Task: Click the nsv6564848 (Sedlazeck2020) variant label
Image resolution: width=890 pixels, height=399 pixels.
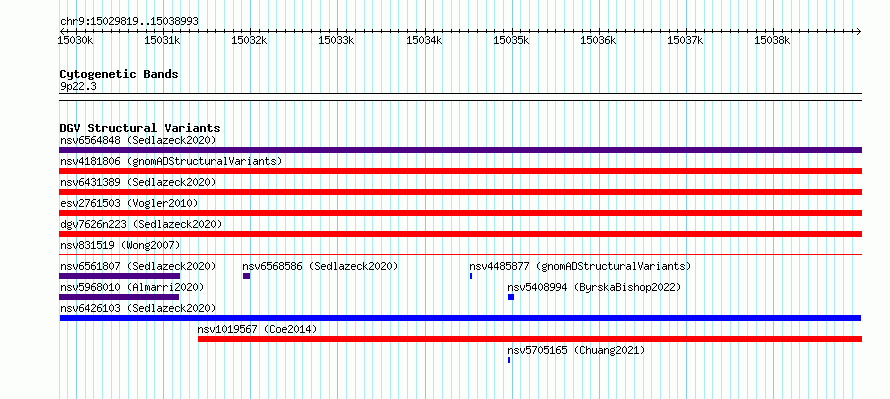Action: click(x=138, y=140)
